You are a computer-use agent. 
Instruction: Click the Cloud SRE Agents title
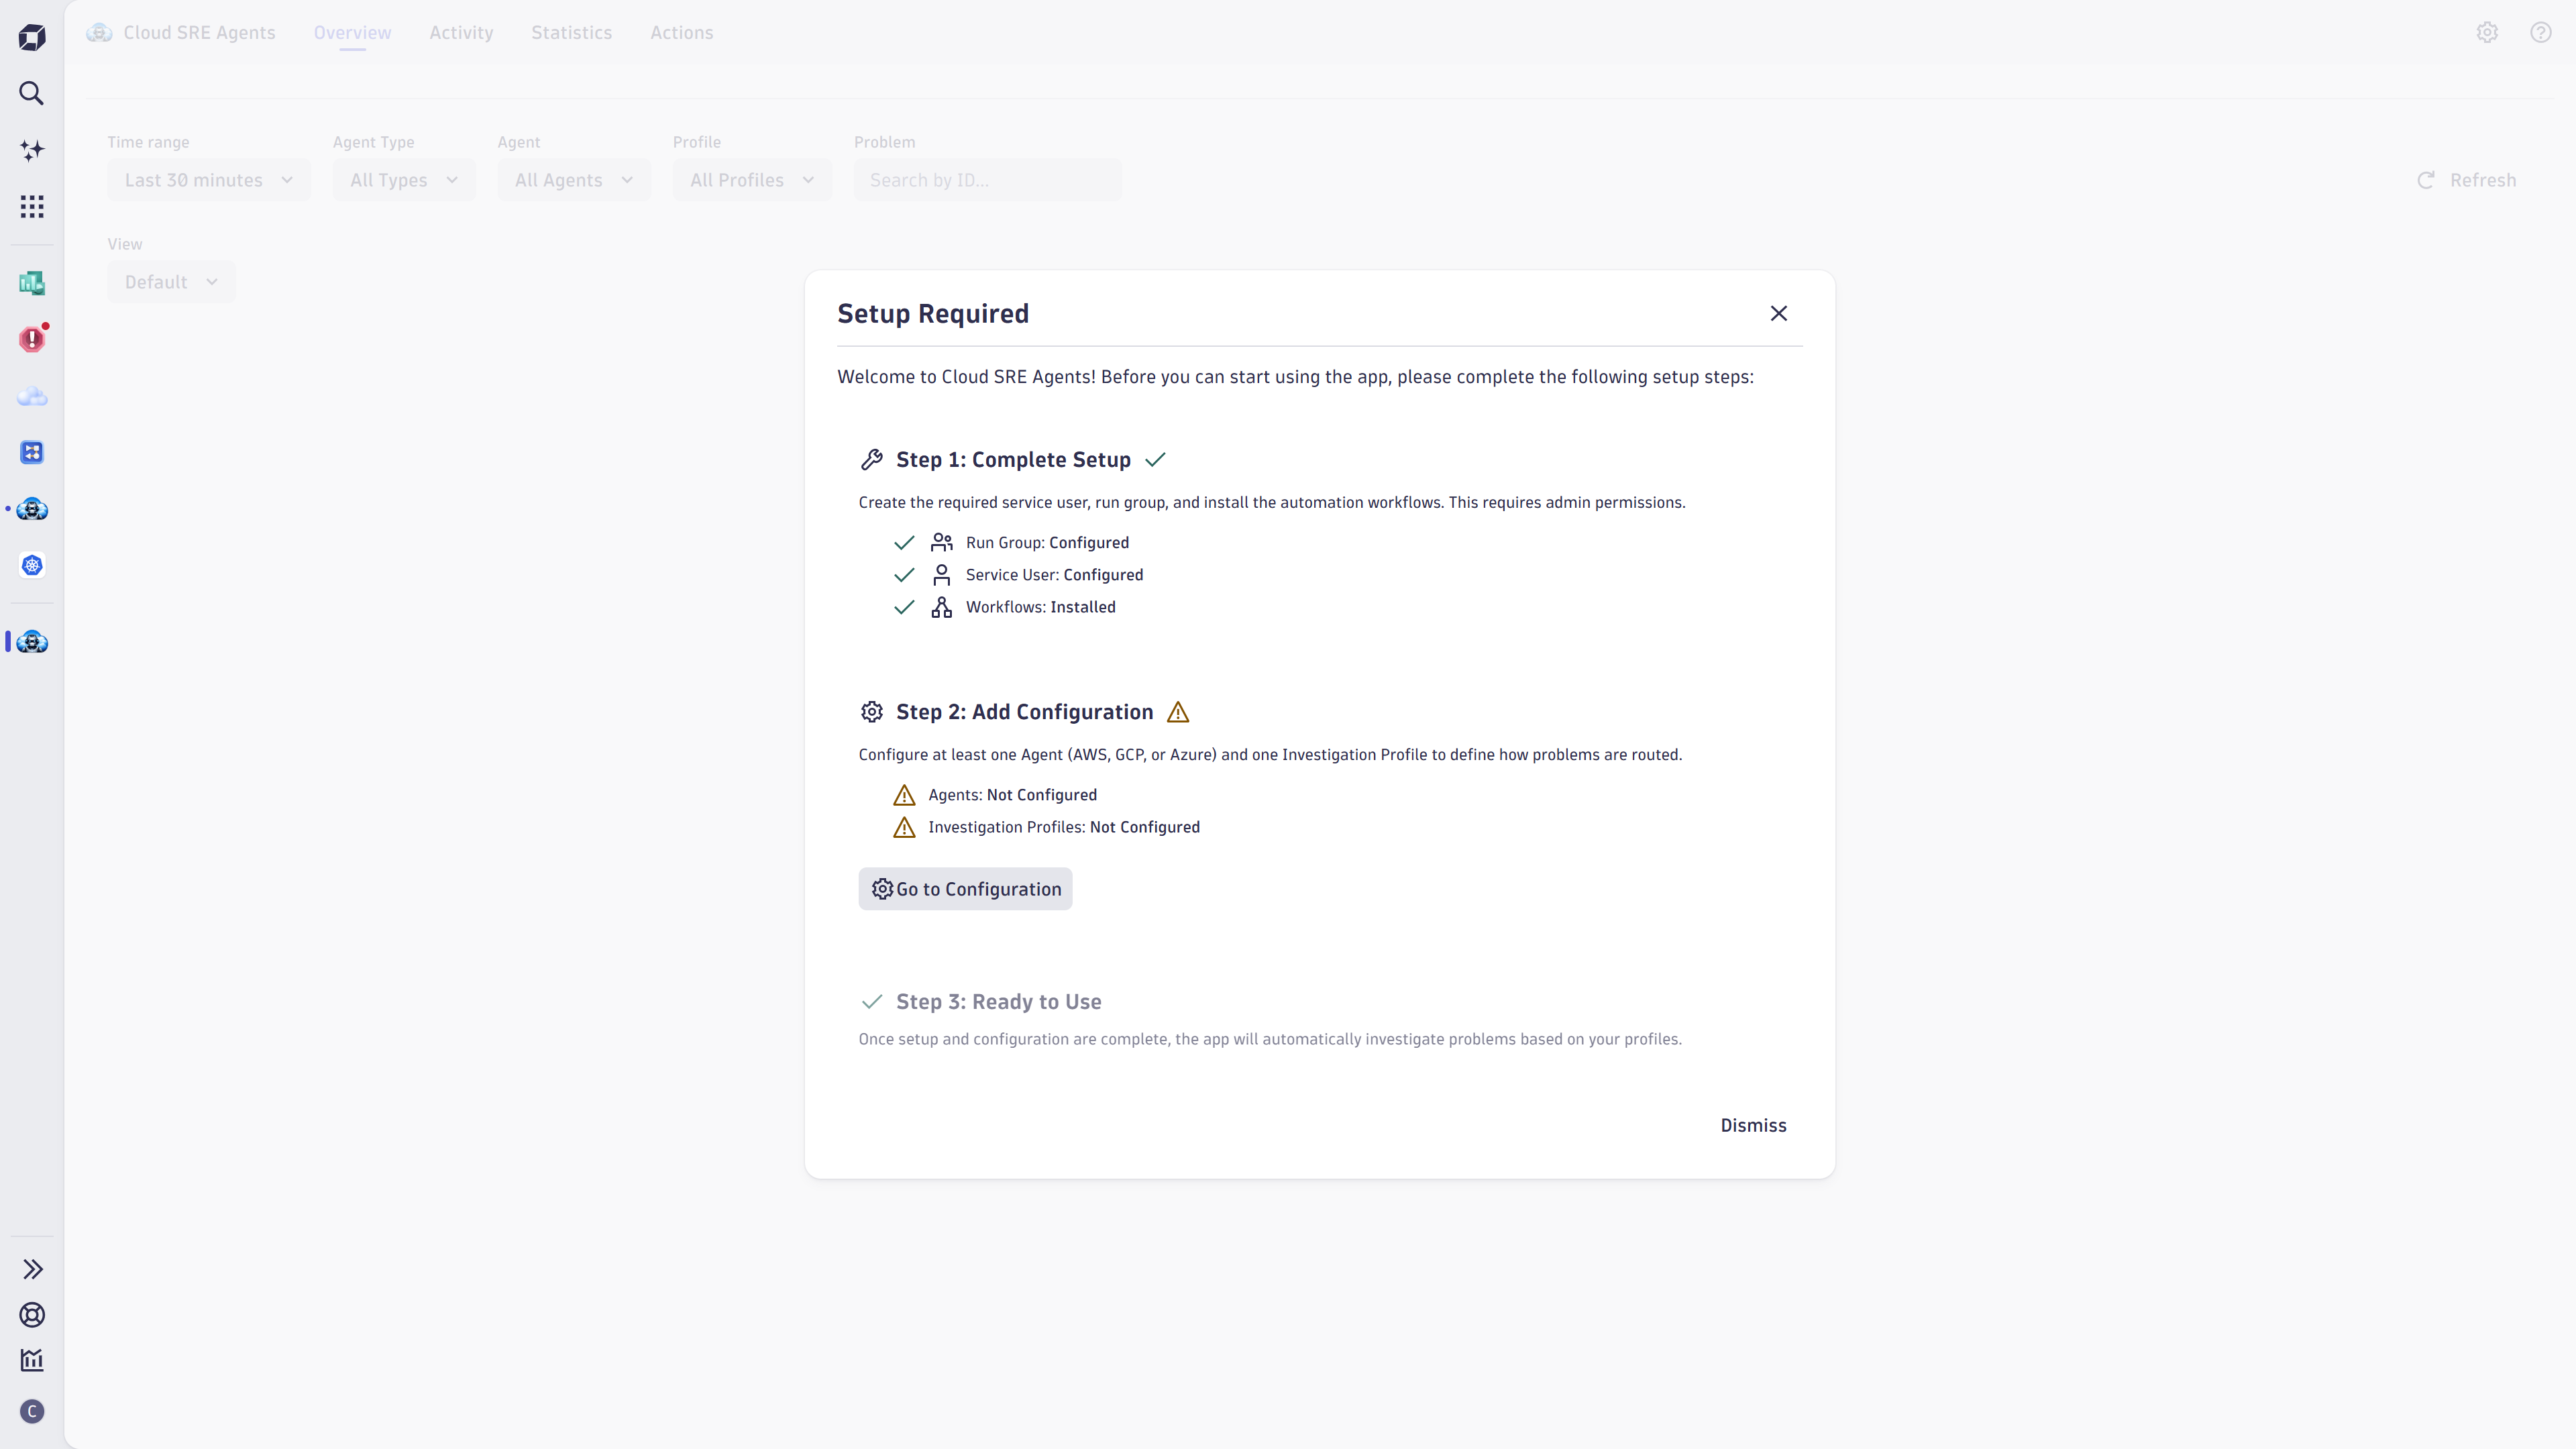coord(199,32)
